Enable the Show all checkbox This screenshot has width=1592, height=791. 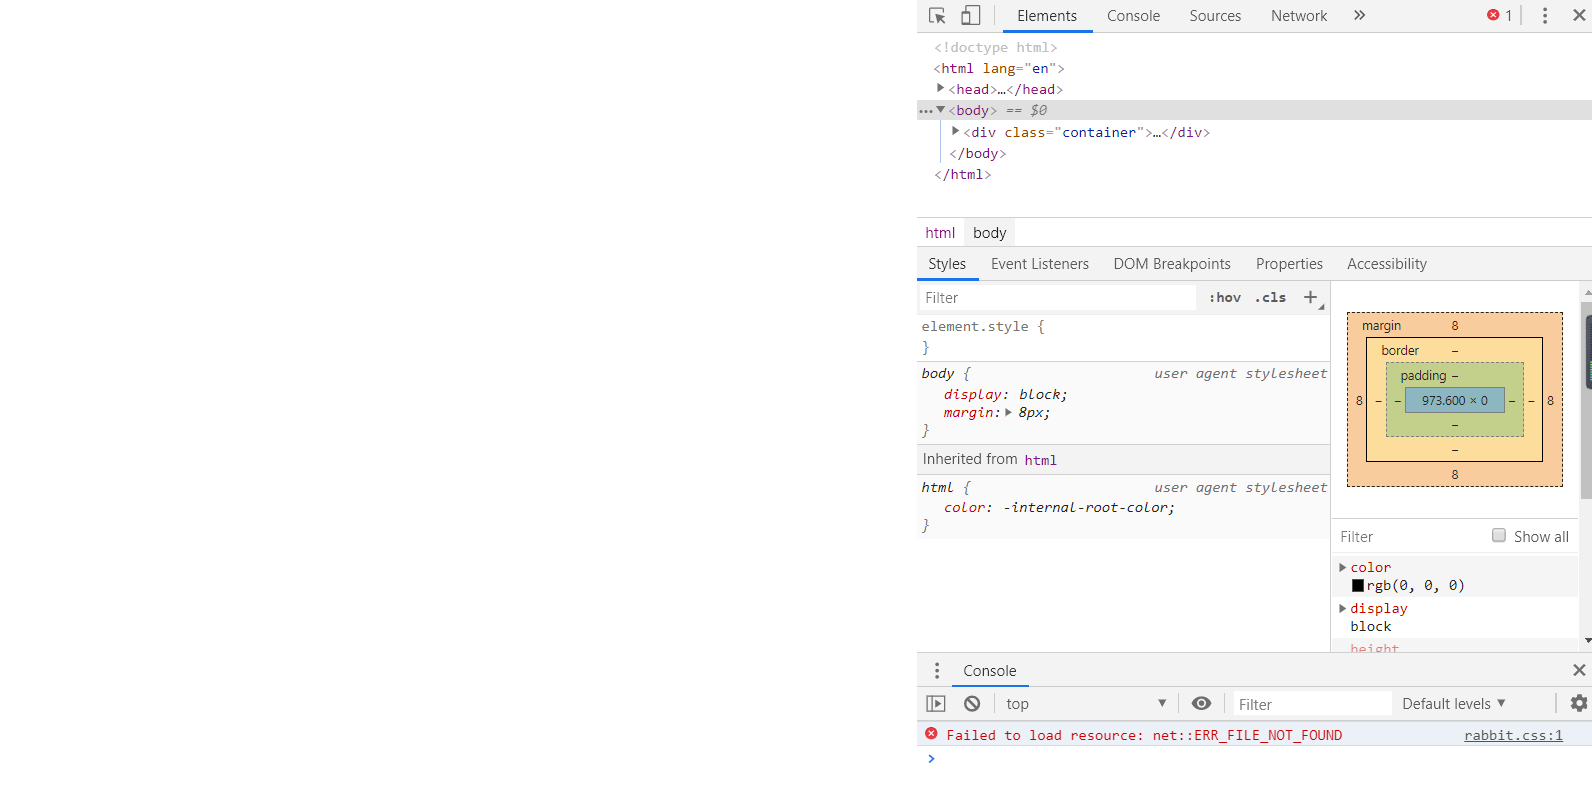[1499, 536]
